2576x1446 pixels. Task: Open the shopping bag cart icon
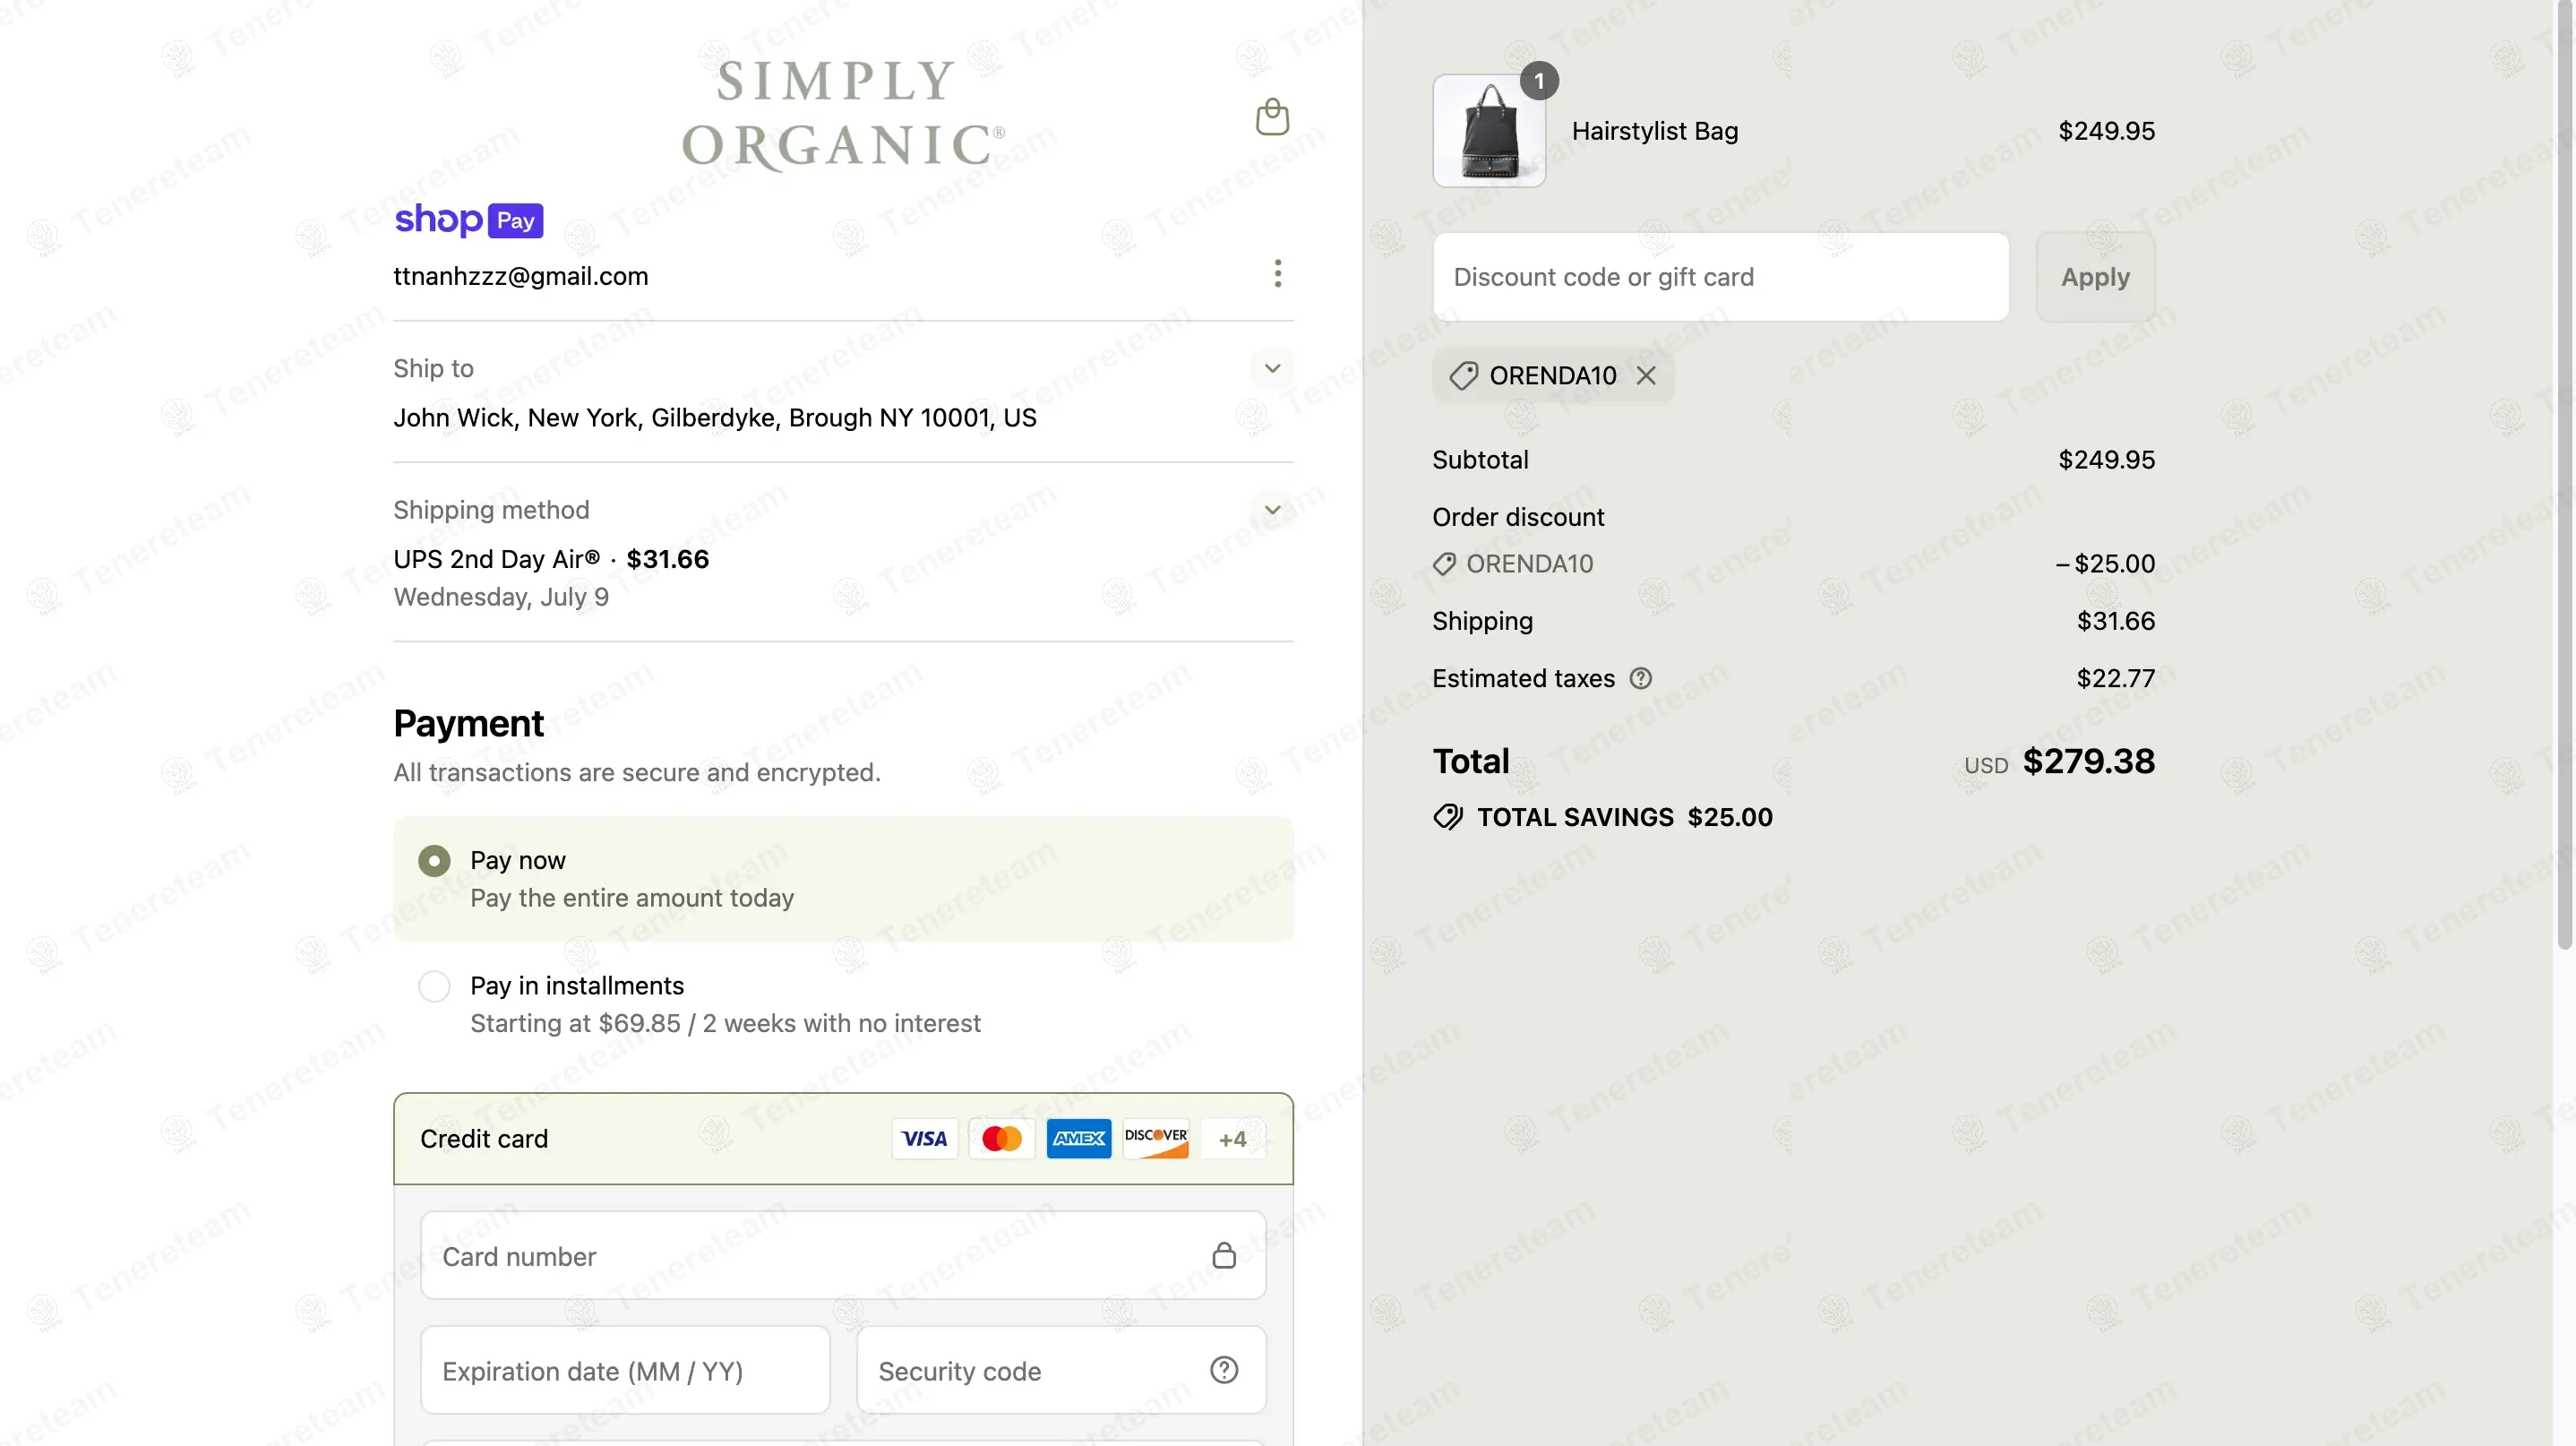pyautogui.click(x=1272, y=117)
